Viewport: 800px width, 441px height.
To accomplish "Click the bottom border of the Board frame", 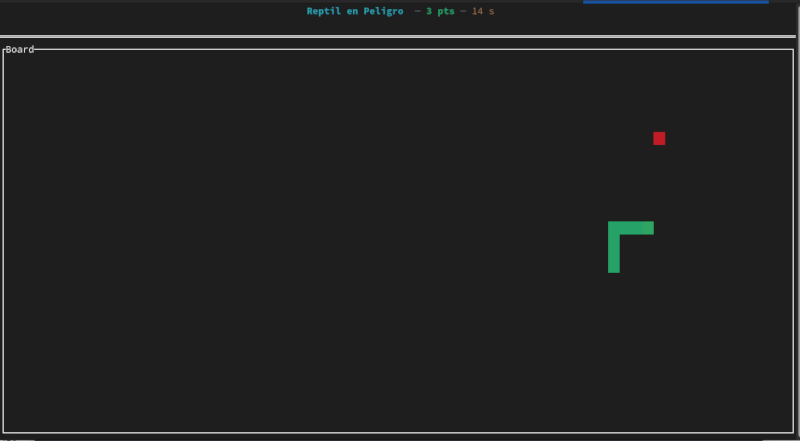I will click(x=400, y=433).
